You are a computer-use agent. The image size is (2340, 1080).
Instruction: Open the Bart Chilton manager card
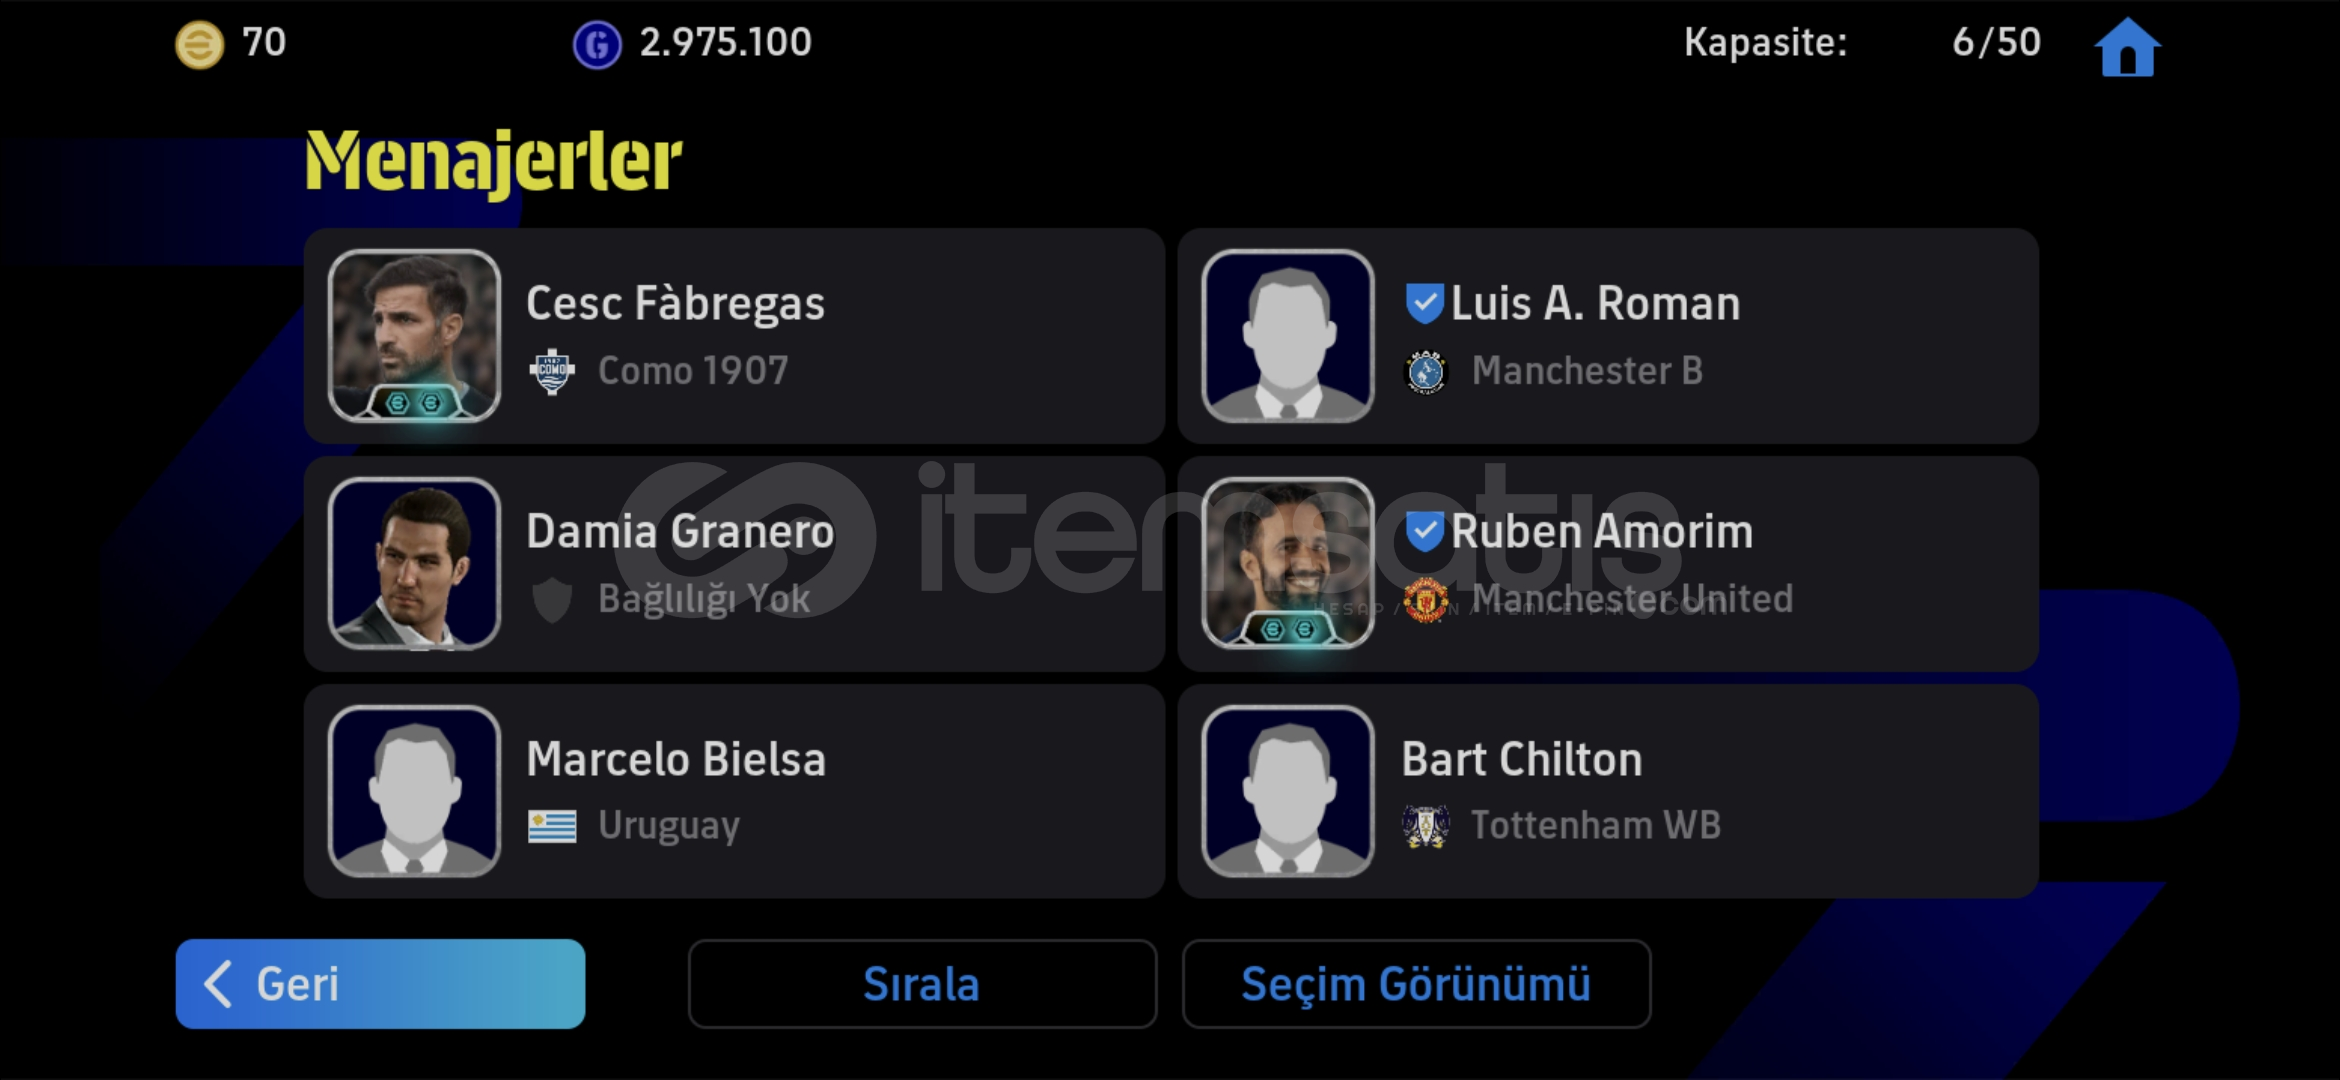tap(1608, 791)
